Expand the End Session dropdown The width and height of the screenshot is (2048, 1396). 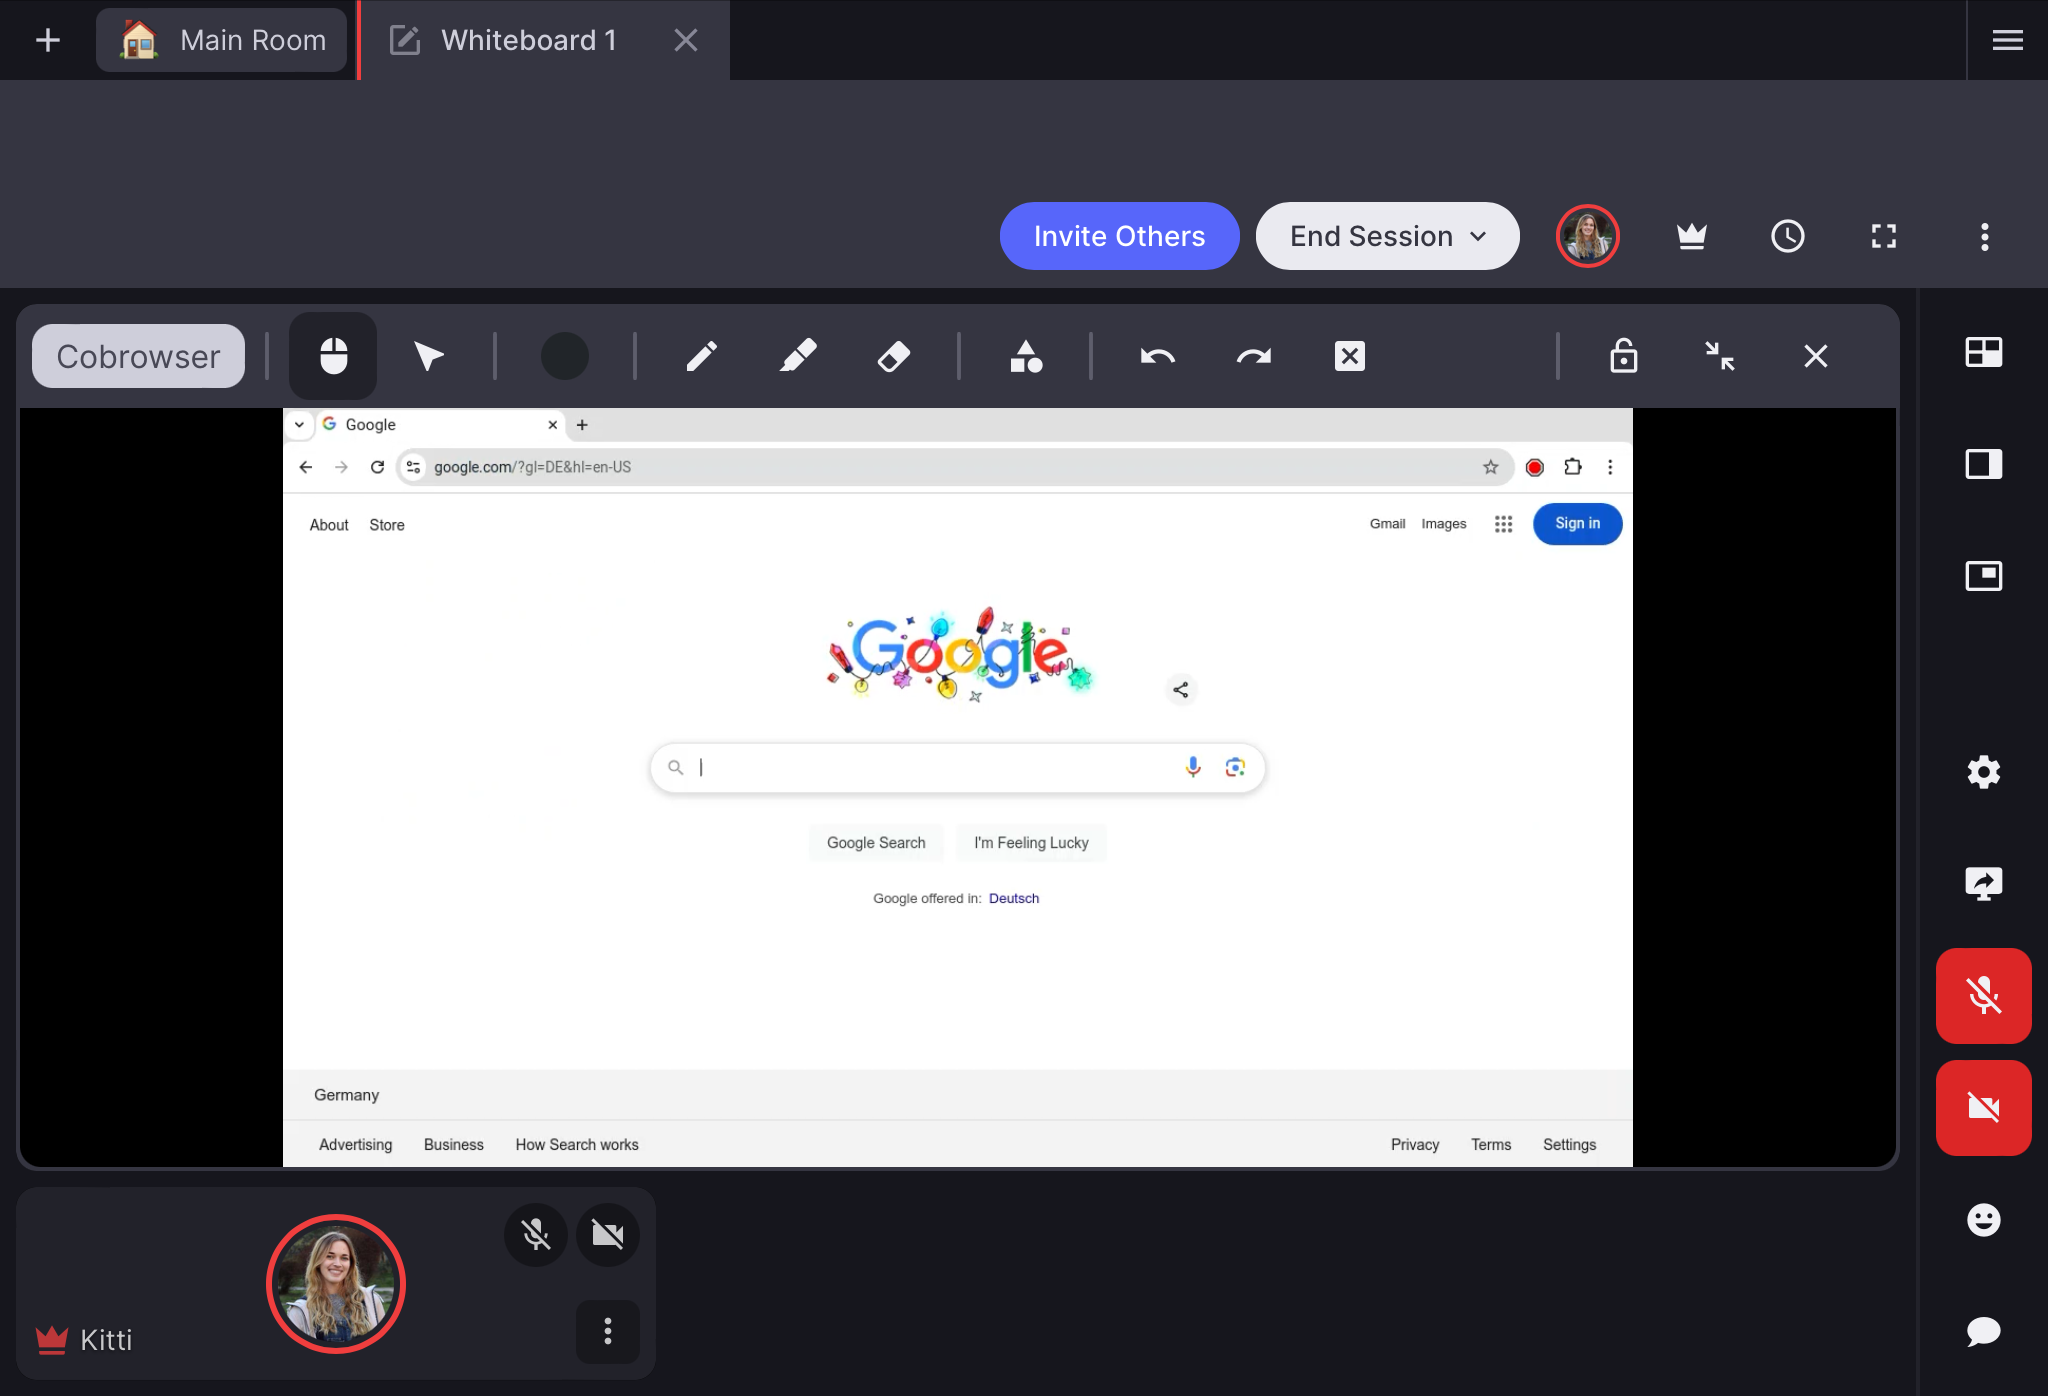pyautogui.click(x=1387, y=236)
